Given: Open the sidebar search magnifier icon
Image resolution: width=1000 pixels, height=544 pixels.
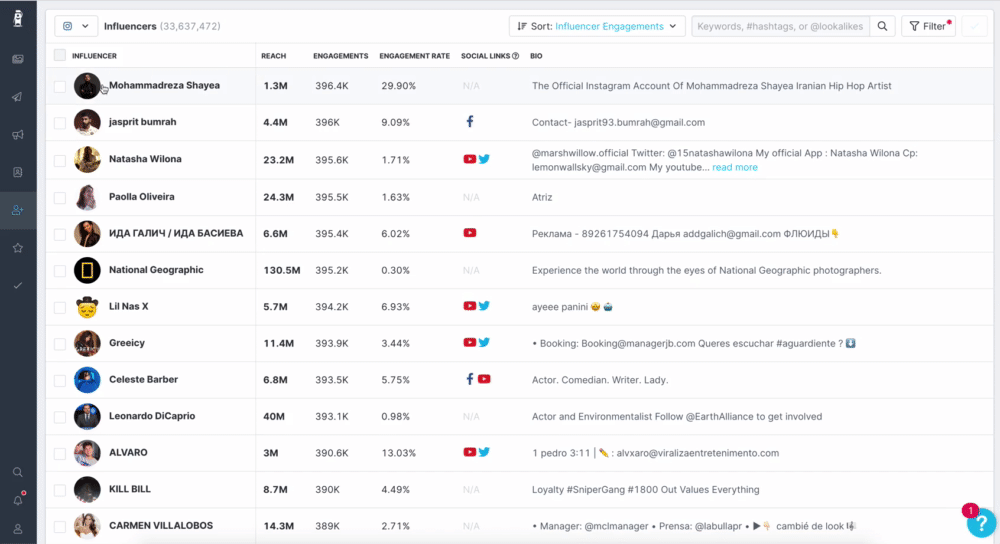Looking at the screenshot, I should click(x=18, y=472).
